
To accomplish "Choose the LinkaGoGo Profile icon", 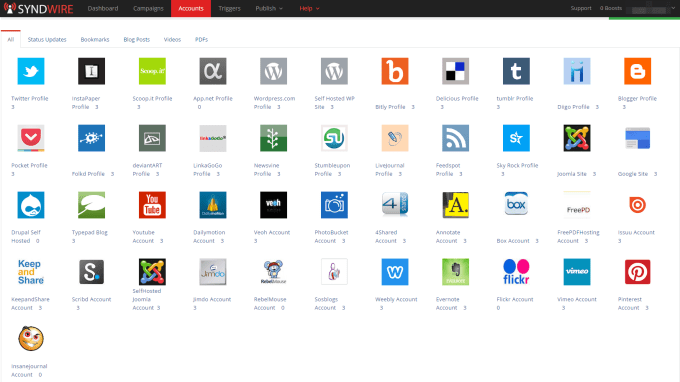I will pos(213,138).
